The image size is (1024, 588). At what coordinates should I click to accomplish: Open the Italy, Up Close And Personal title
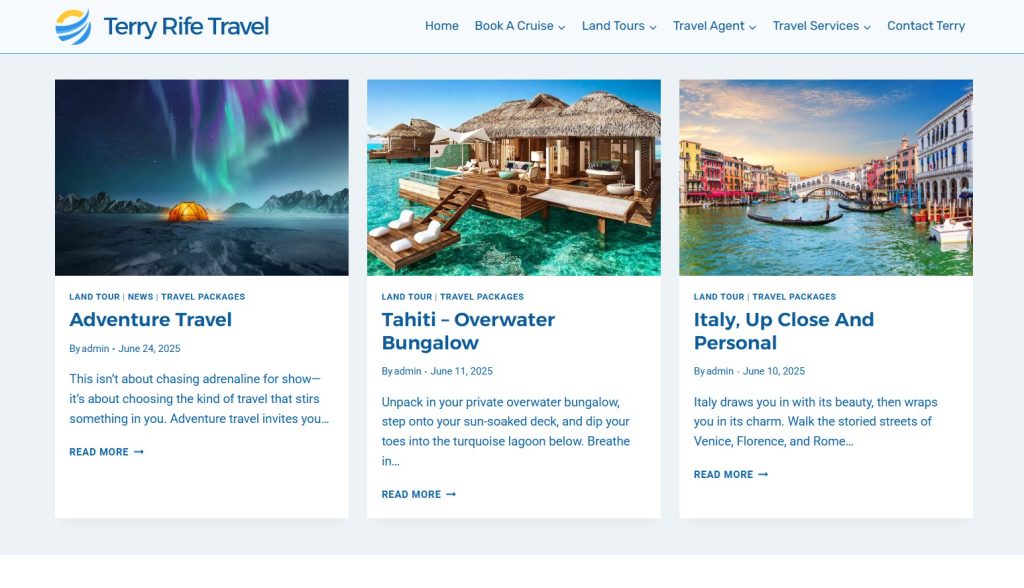point(784,331)
